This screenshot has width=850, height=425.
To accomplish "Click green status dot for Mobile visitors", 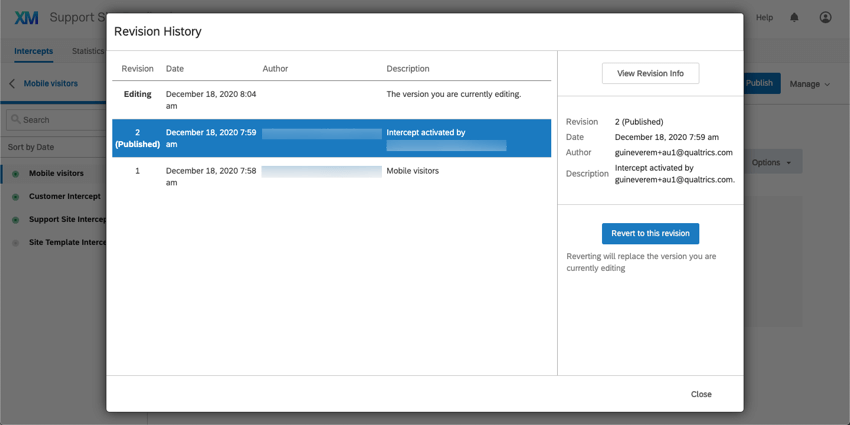I will coord(15,173).
